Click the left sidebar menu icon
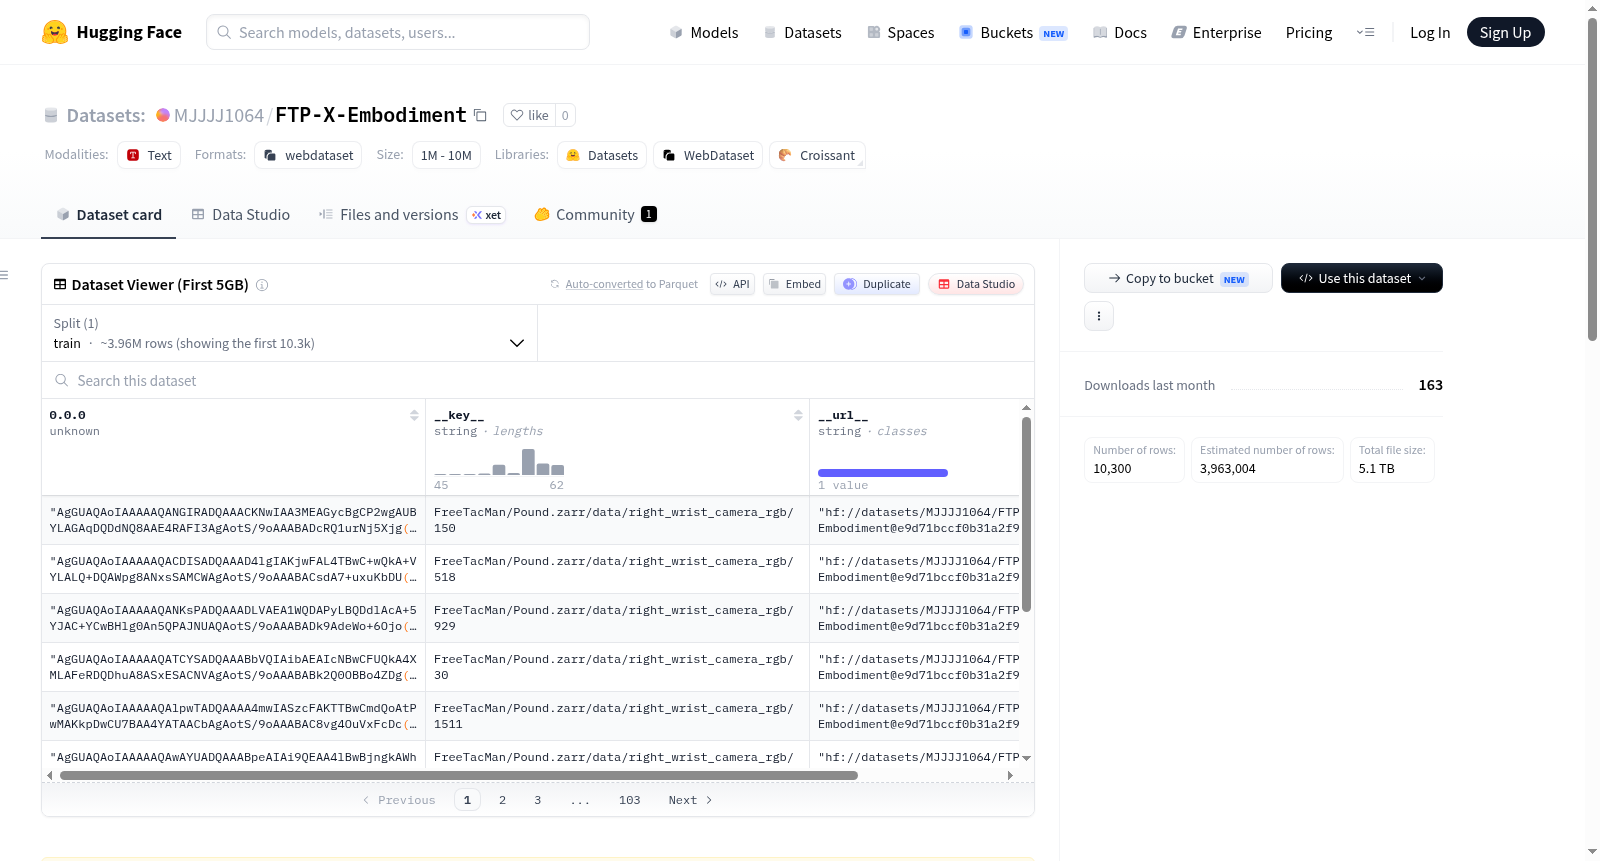The width and height of the screenshot is (1600, 861). (4, 275)
